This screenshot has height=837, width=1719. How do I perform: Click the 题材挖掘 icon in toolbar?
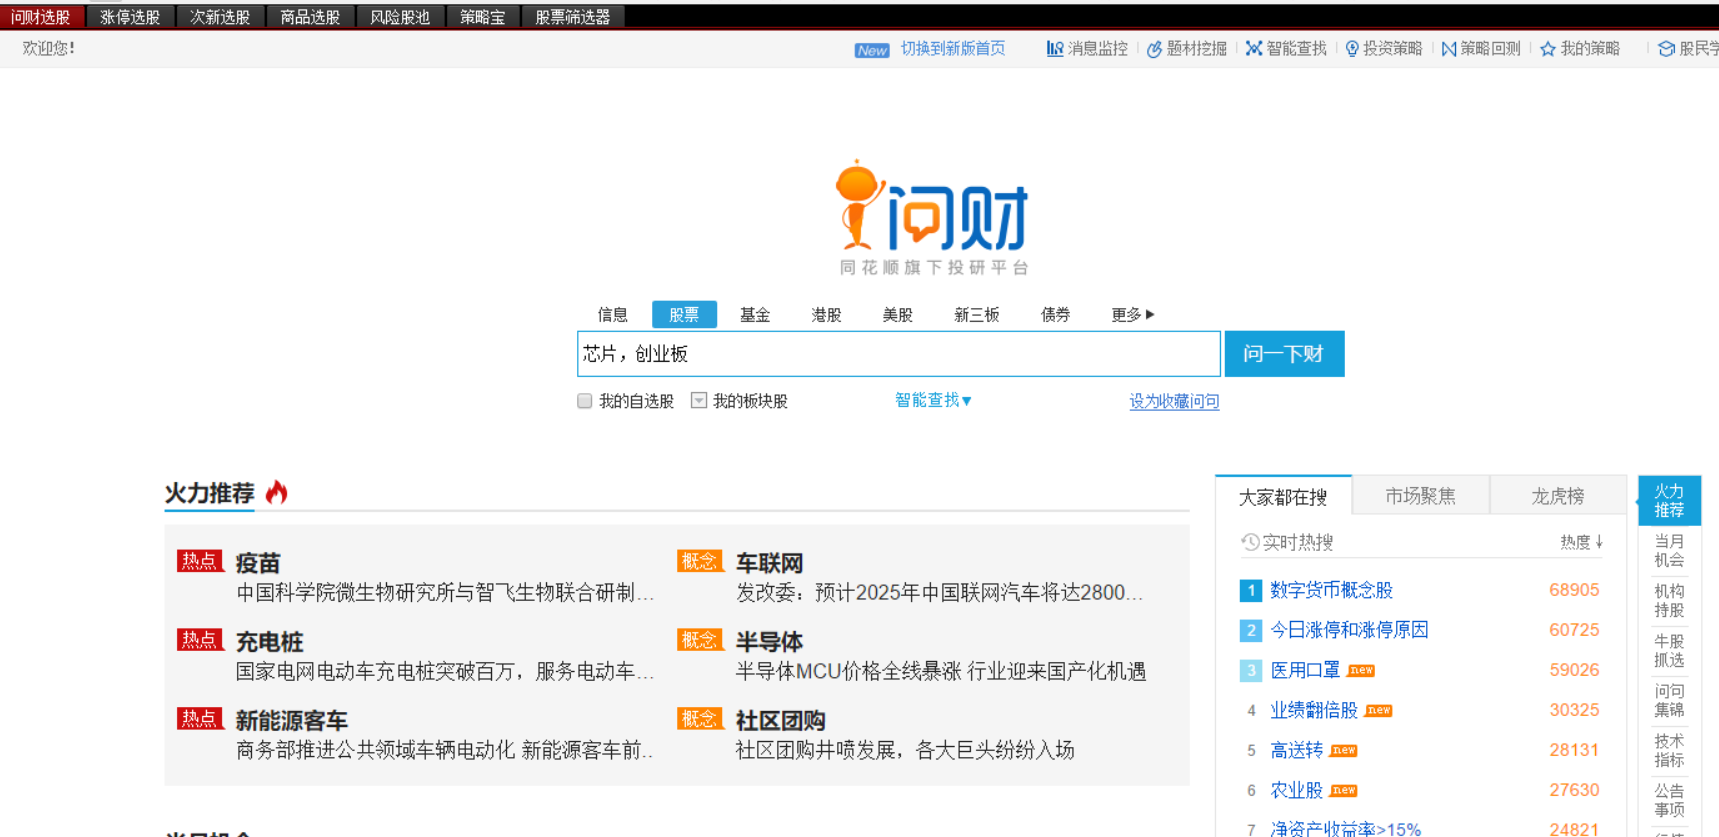pos(1154,49)
